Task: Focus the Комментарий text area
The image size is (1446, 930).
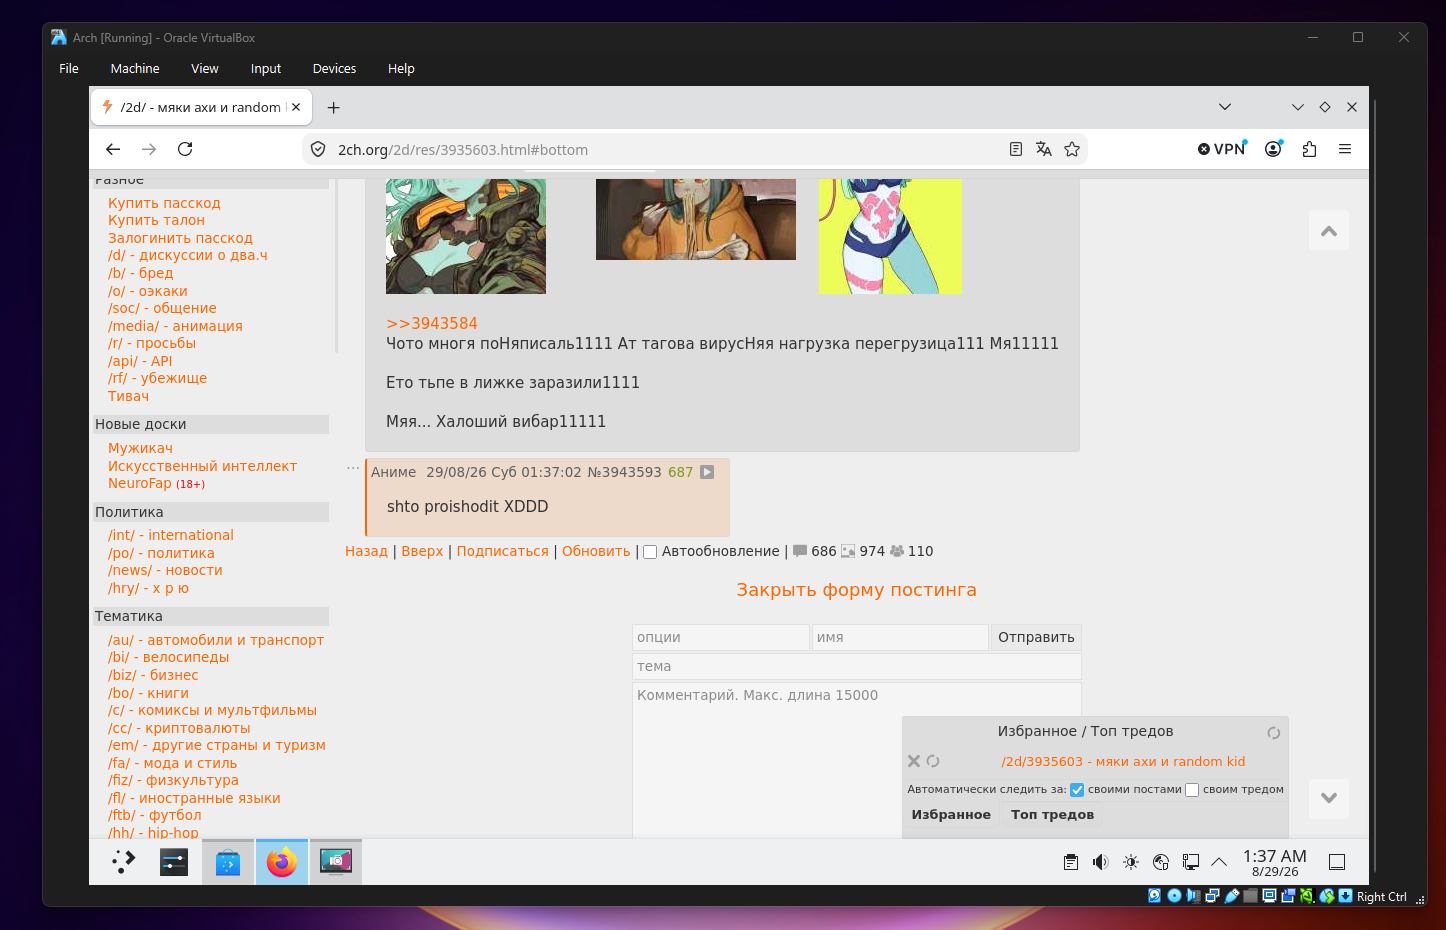Action: [857, 760]
